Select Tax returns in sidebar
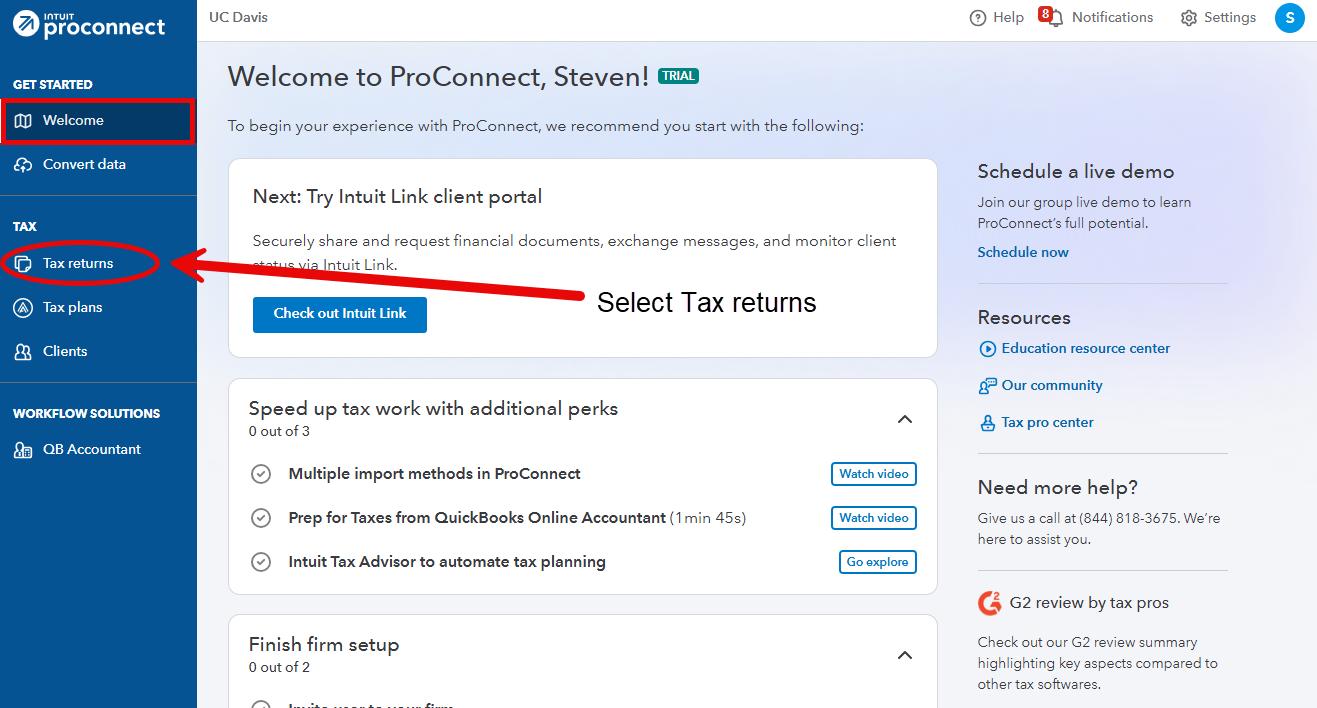 click(80, 264)
